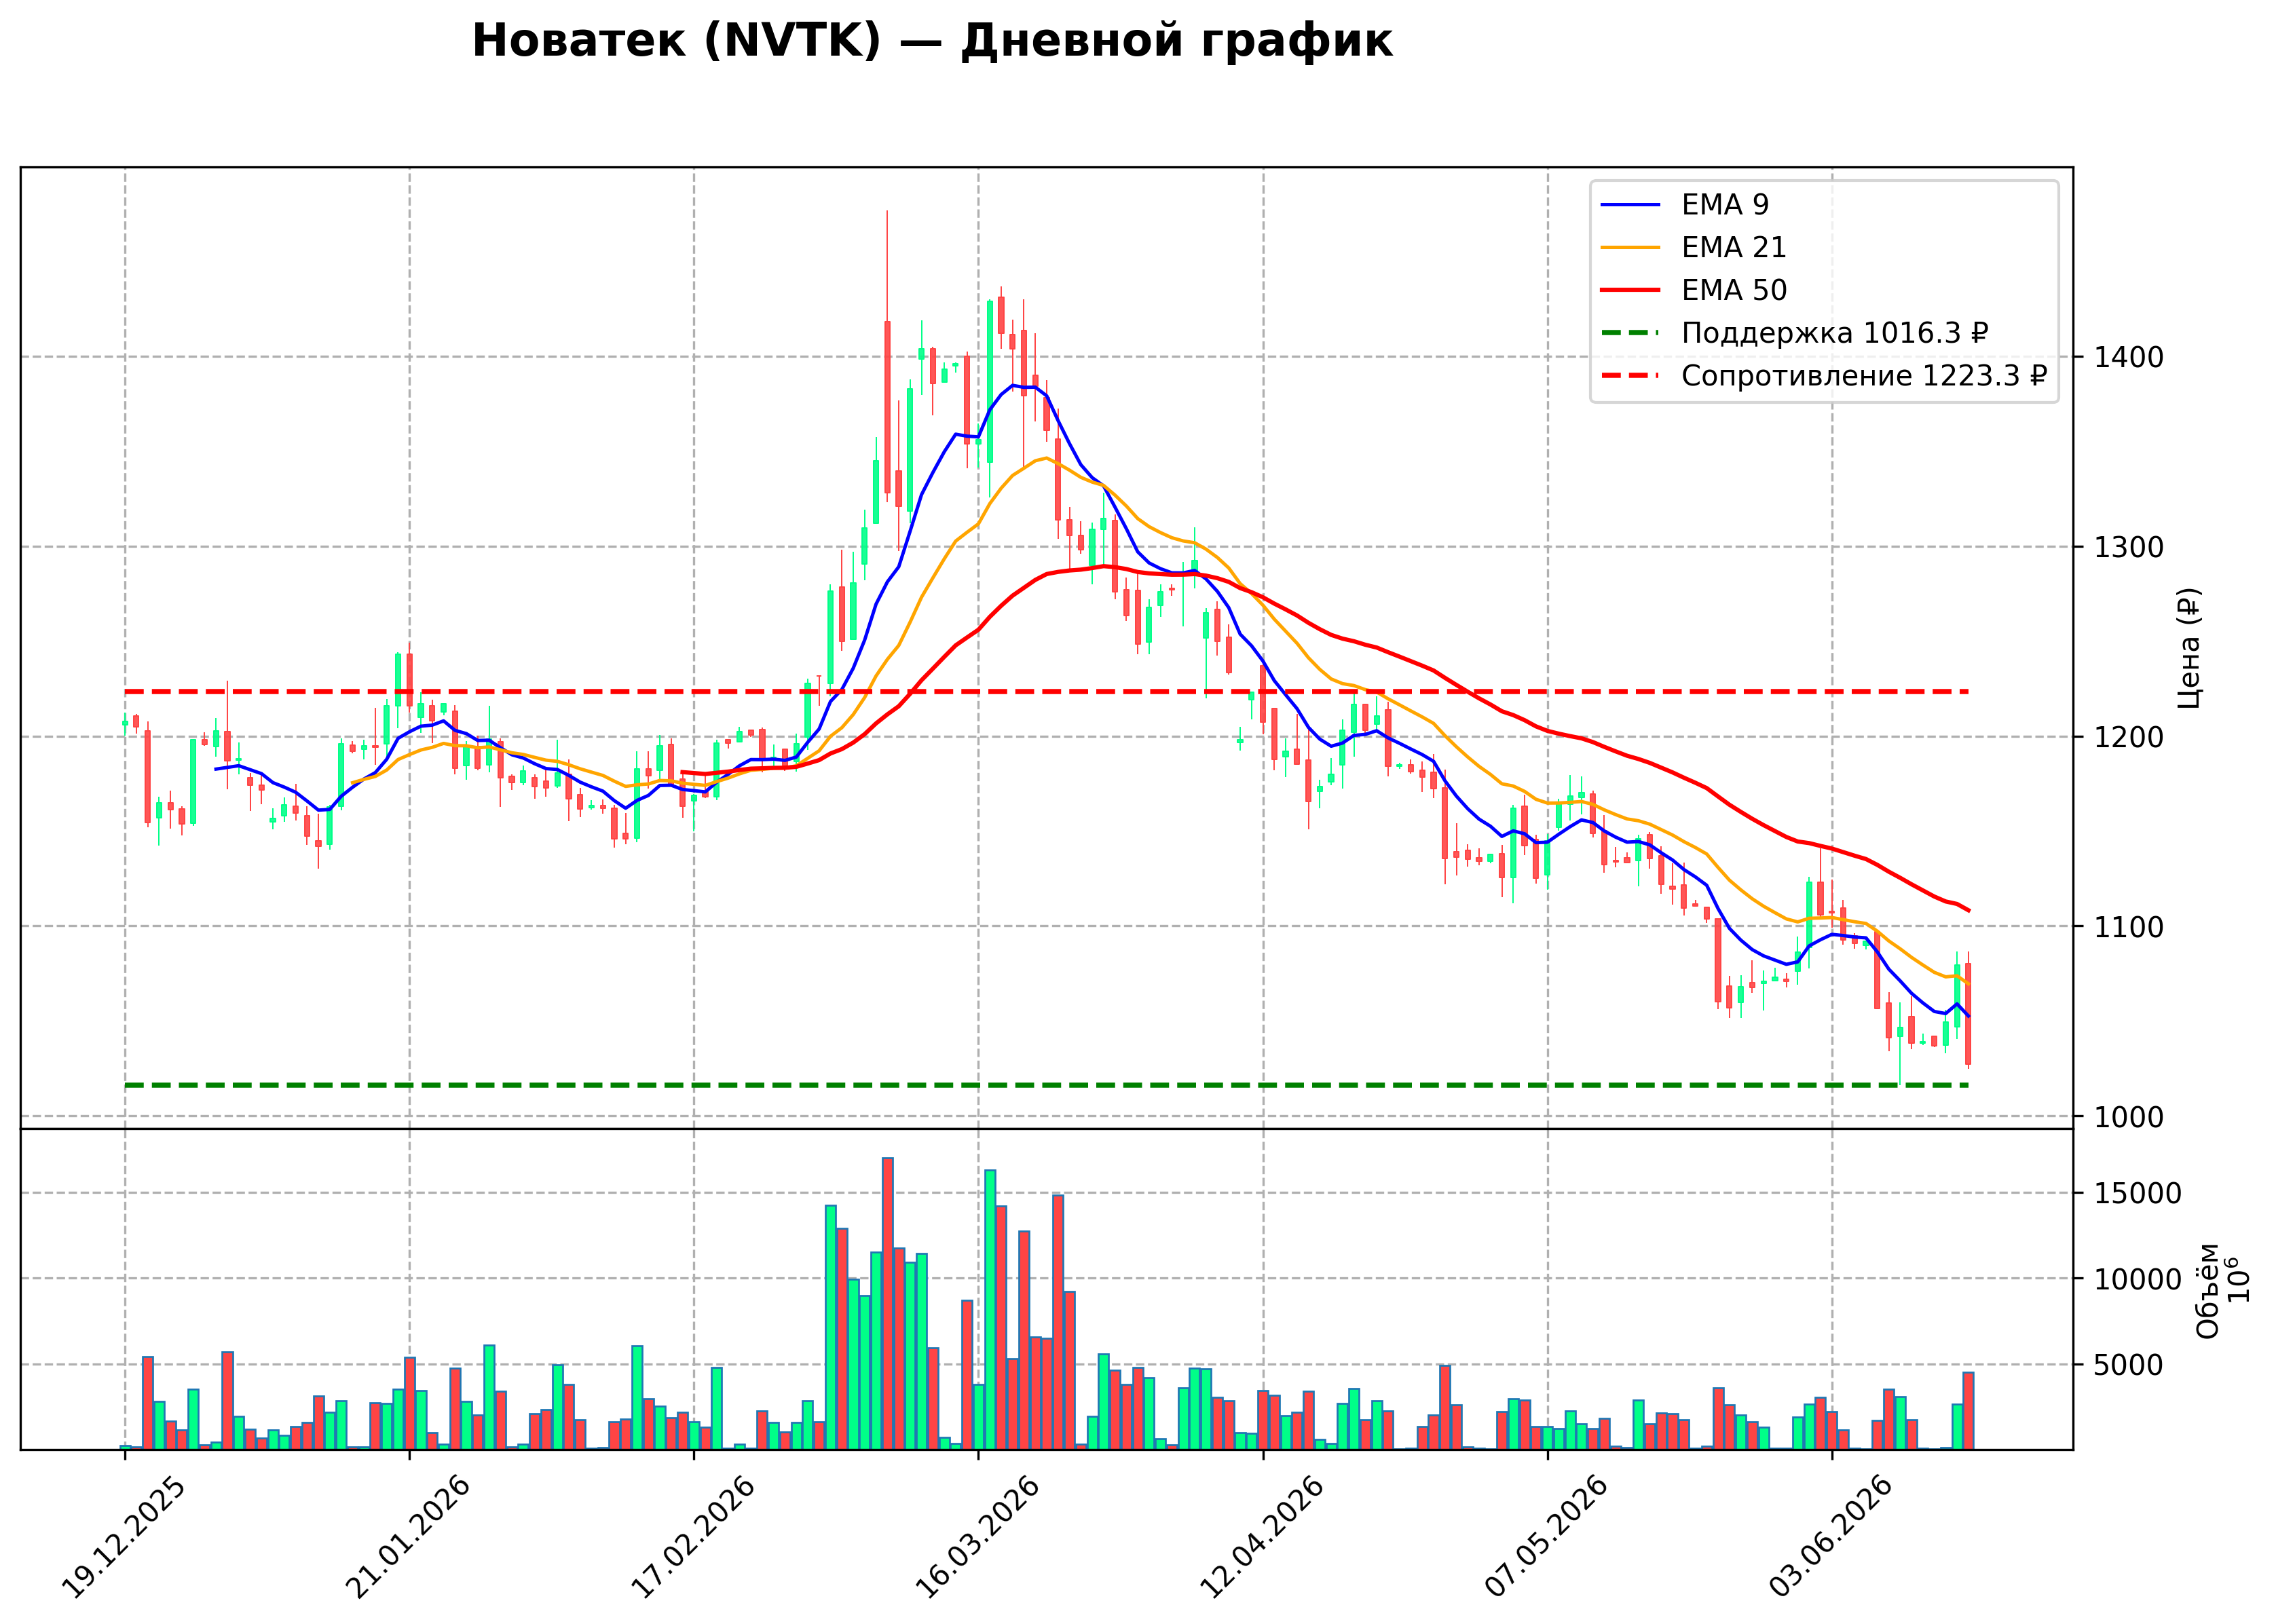Click the blue EMA 9 legend line sample
The height and width of the screenshot is (1624, 2276).
pos(1630,205)
